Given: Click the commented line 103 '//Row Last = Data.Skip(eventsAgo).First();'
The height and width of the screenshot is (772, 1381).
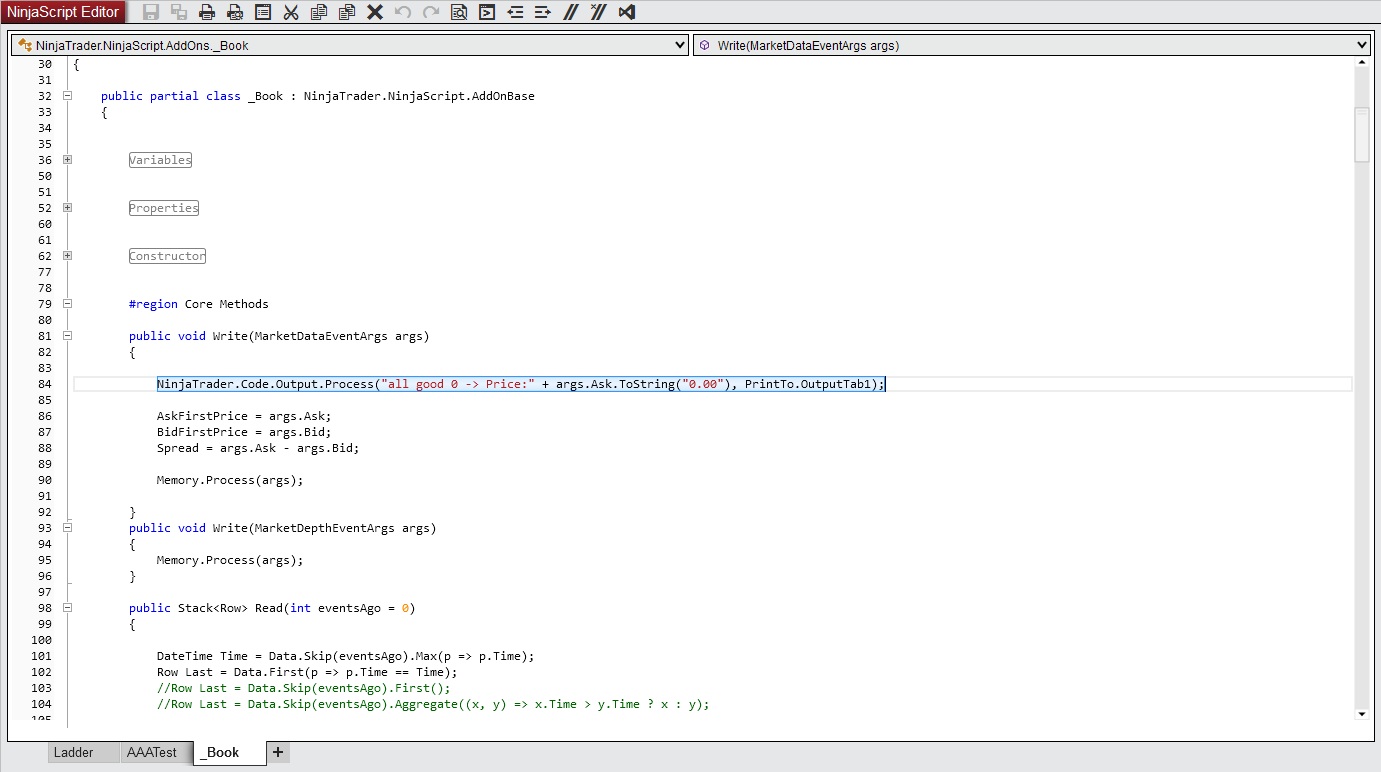Looking at the screenshot, I should tap(304, 688).
